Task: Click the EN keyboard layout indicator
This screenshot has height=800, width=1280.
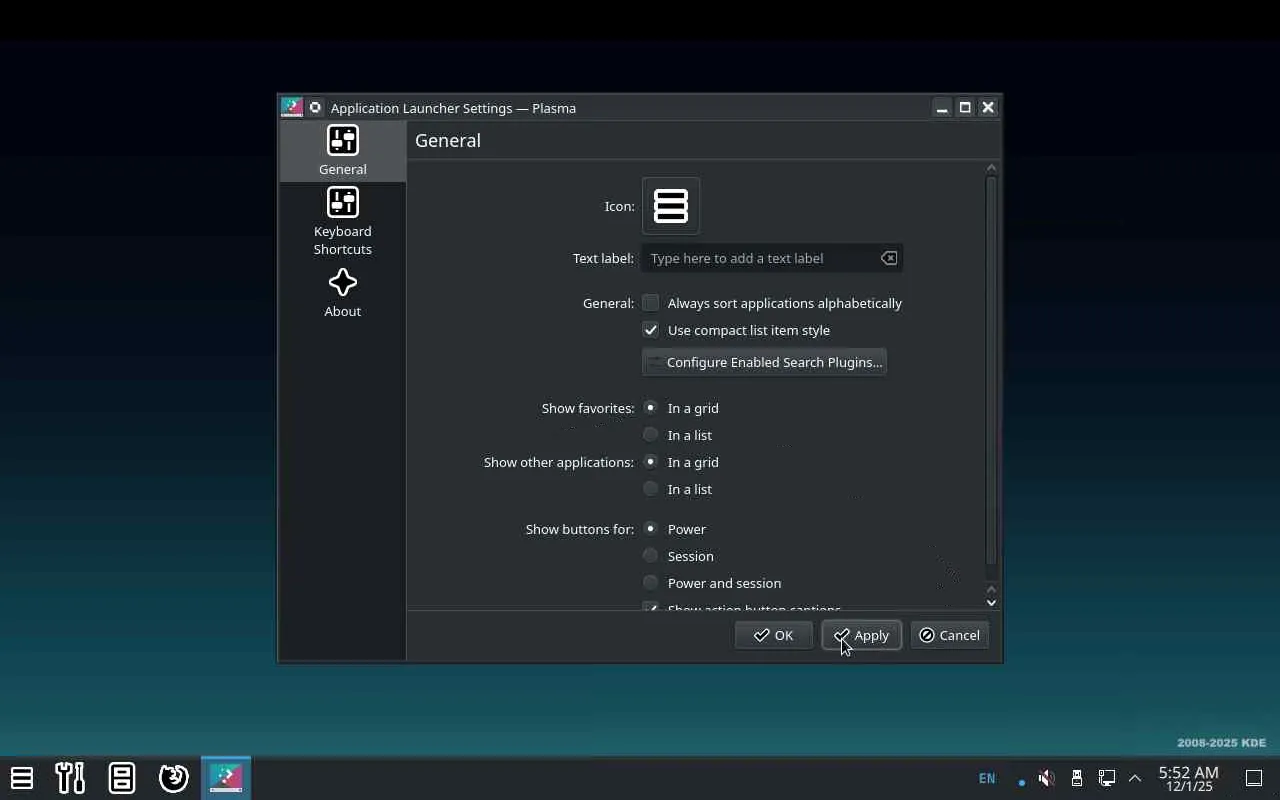Action: (987, 778)
